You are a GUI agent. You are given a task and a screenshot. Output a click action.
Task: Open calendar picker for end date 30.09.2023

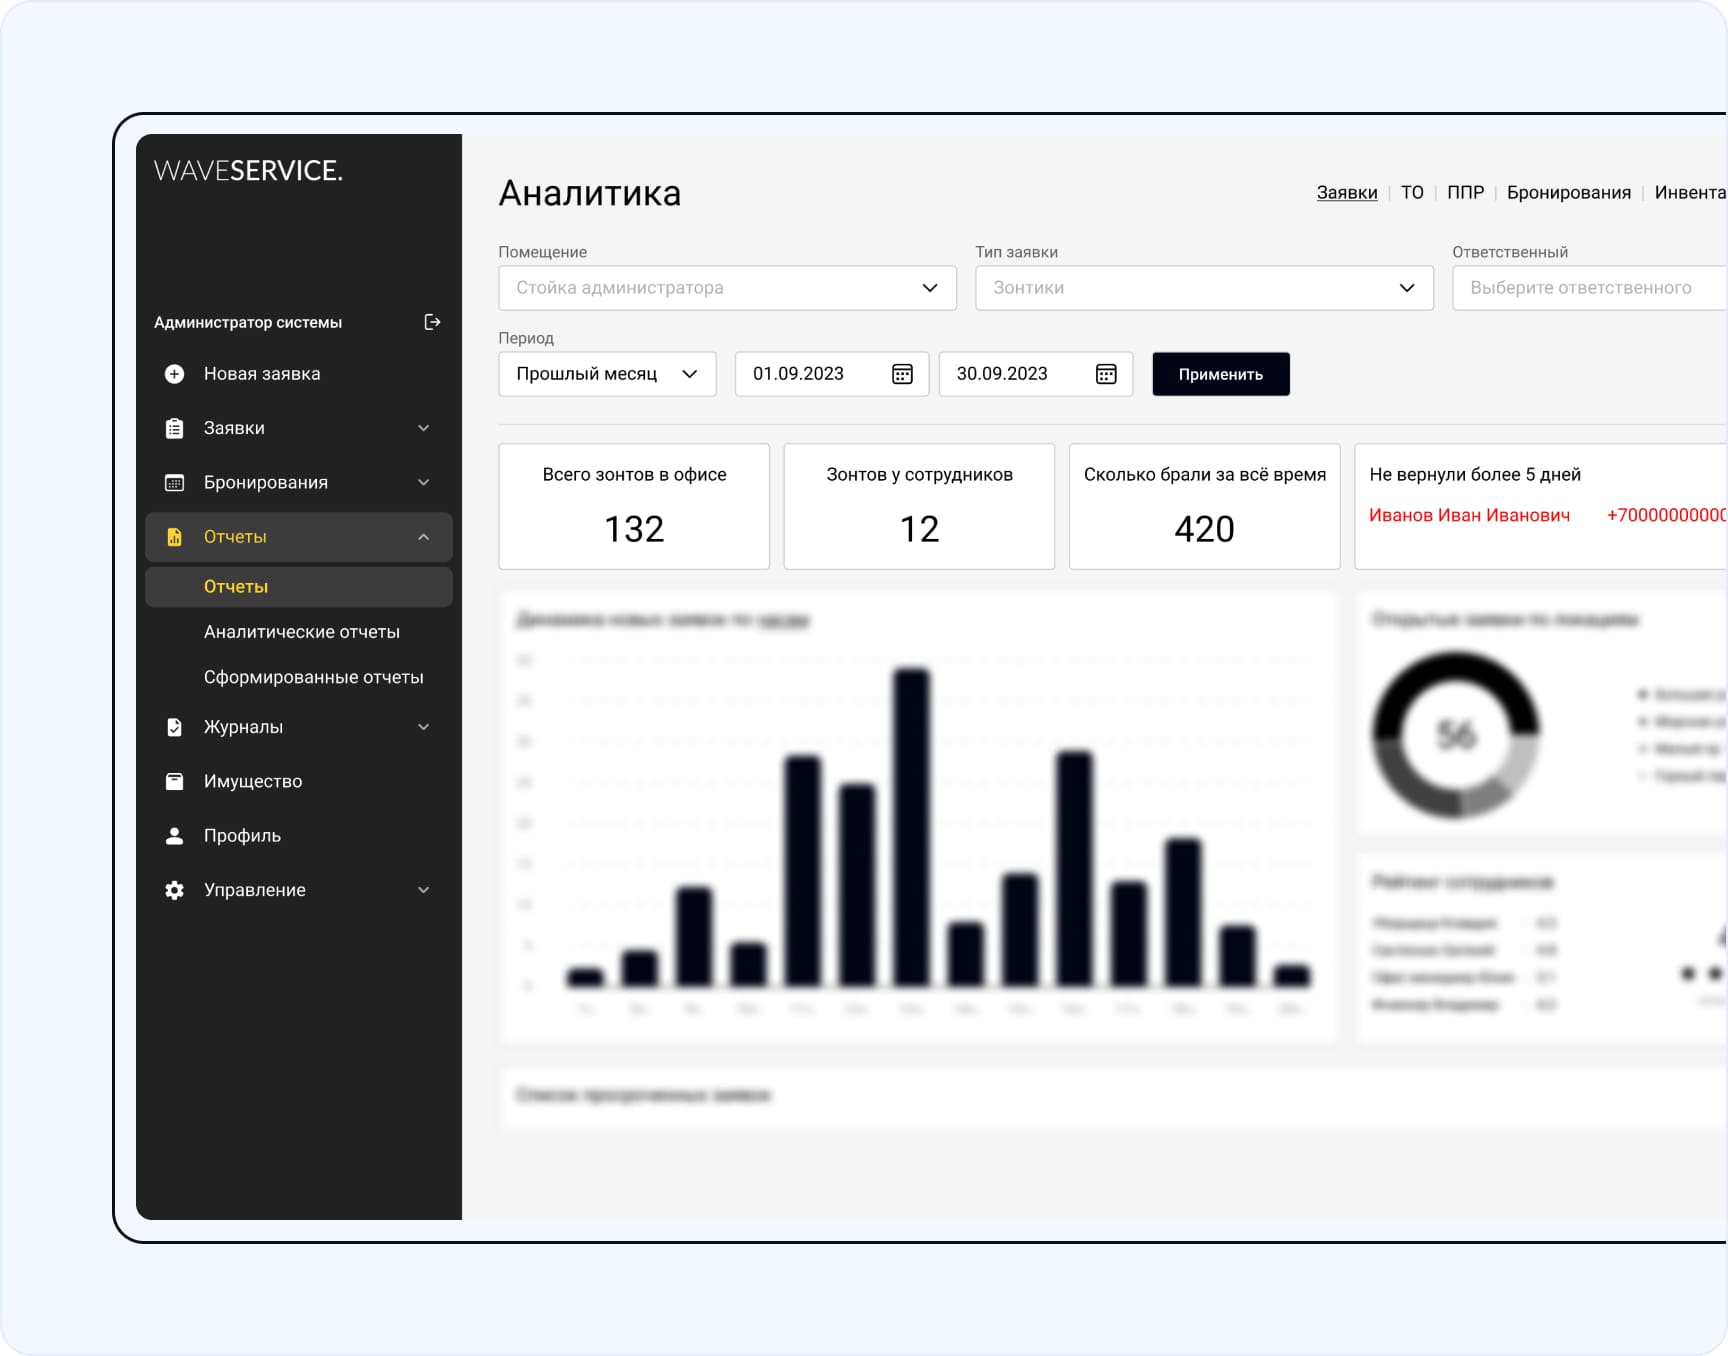click(x=1106, y=374)
